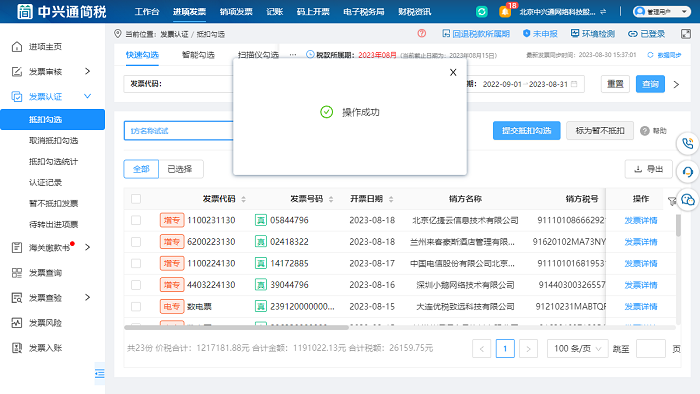Open 发票详情 for 深圳小鹅网络技术有限公司

tap(641, 285)
